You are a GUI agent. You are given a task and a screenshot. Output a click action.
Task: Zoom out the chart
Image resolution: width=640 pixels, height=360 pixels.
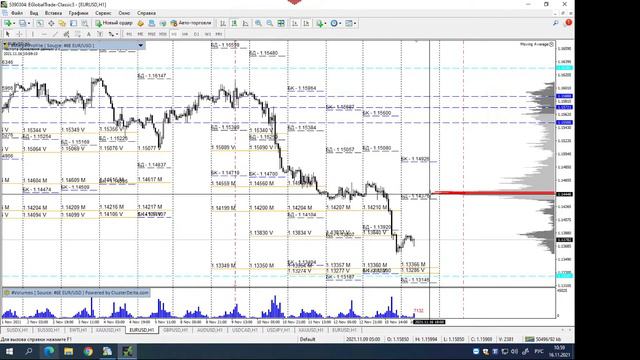[x=270, y=23]
